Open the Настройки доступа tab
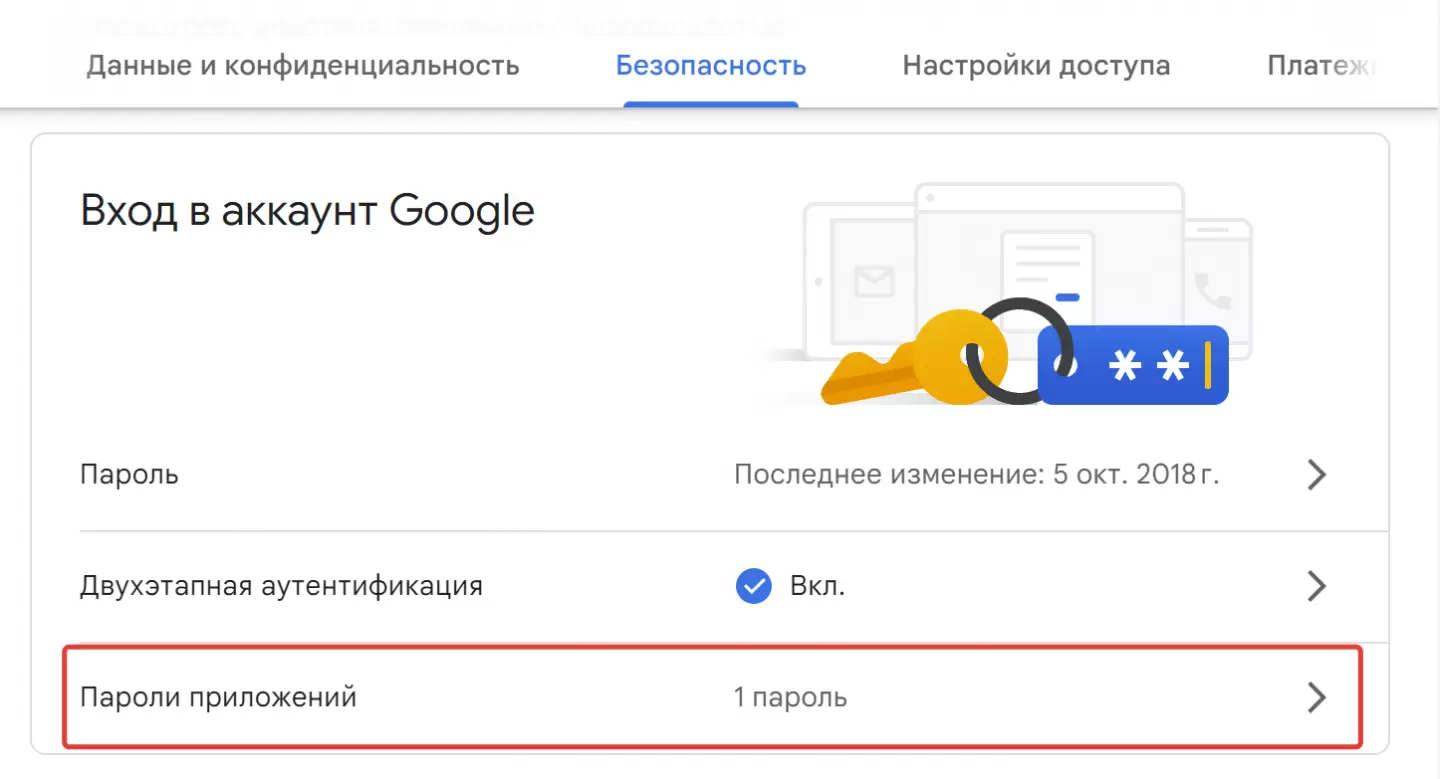The width and height of the screenshot is (1440, 779). (1036, 67)
